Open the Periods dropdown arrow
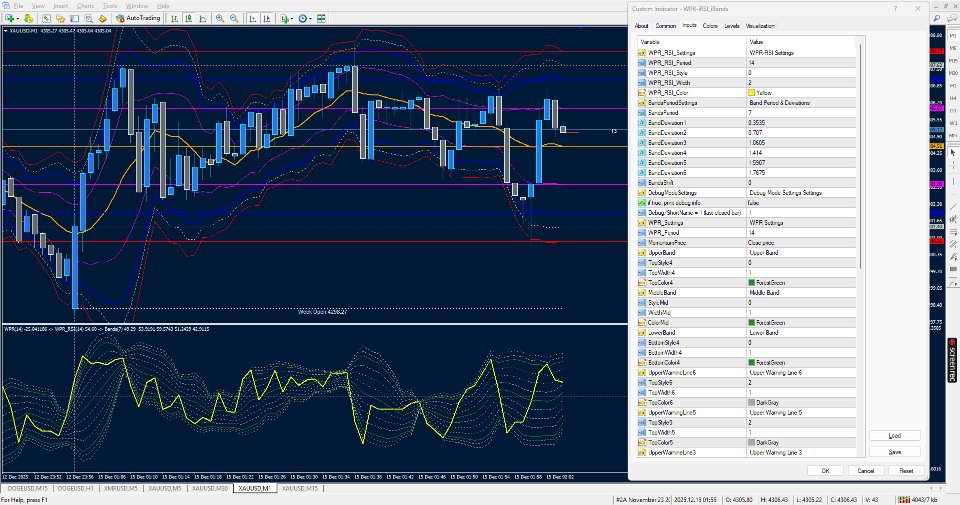Image resolution: width=960 pixels, height=505 pixels. click(310, 18)
